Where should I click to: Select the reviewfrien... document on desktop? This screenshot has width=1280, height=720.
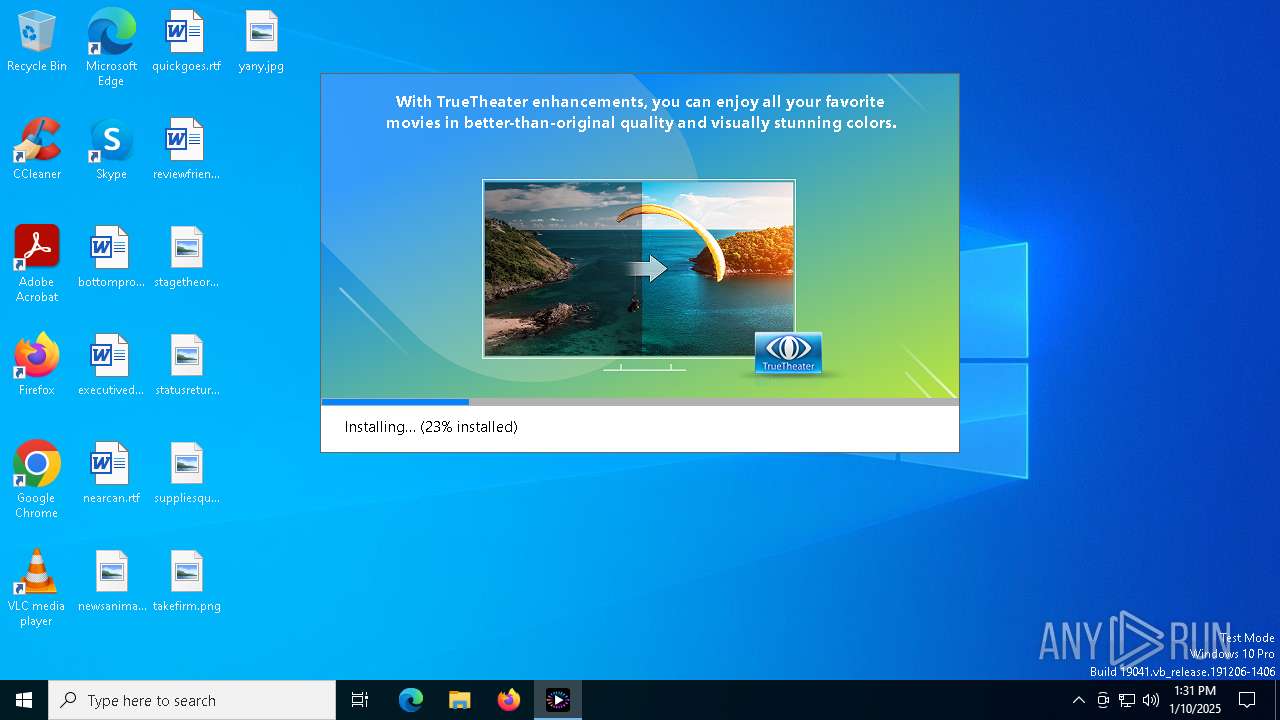coord(186,150)
